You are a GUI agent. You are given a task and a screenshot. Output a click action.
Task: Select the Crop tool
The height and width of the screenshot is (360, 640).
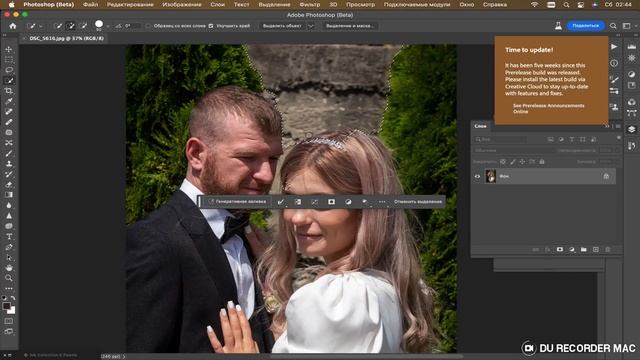[x=9, y=91]
